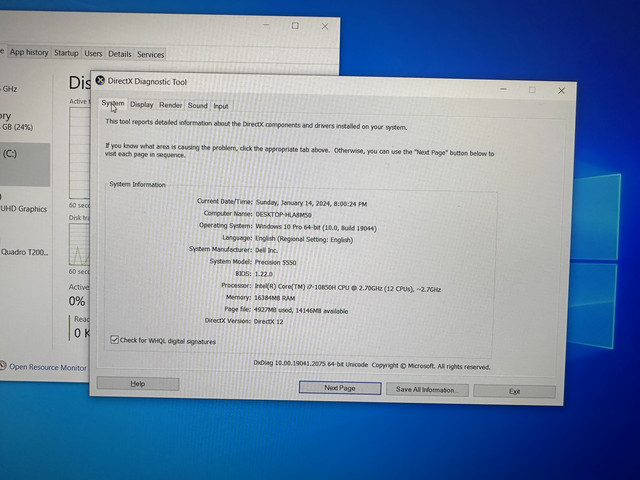Open the Input tab
640x480 pixels.
[x=220, y=106]
